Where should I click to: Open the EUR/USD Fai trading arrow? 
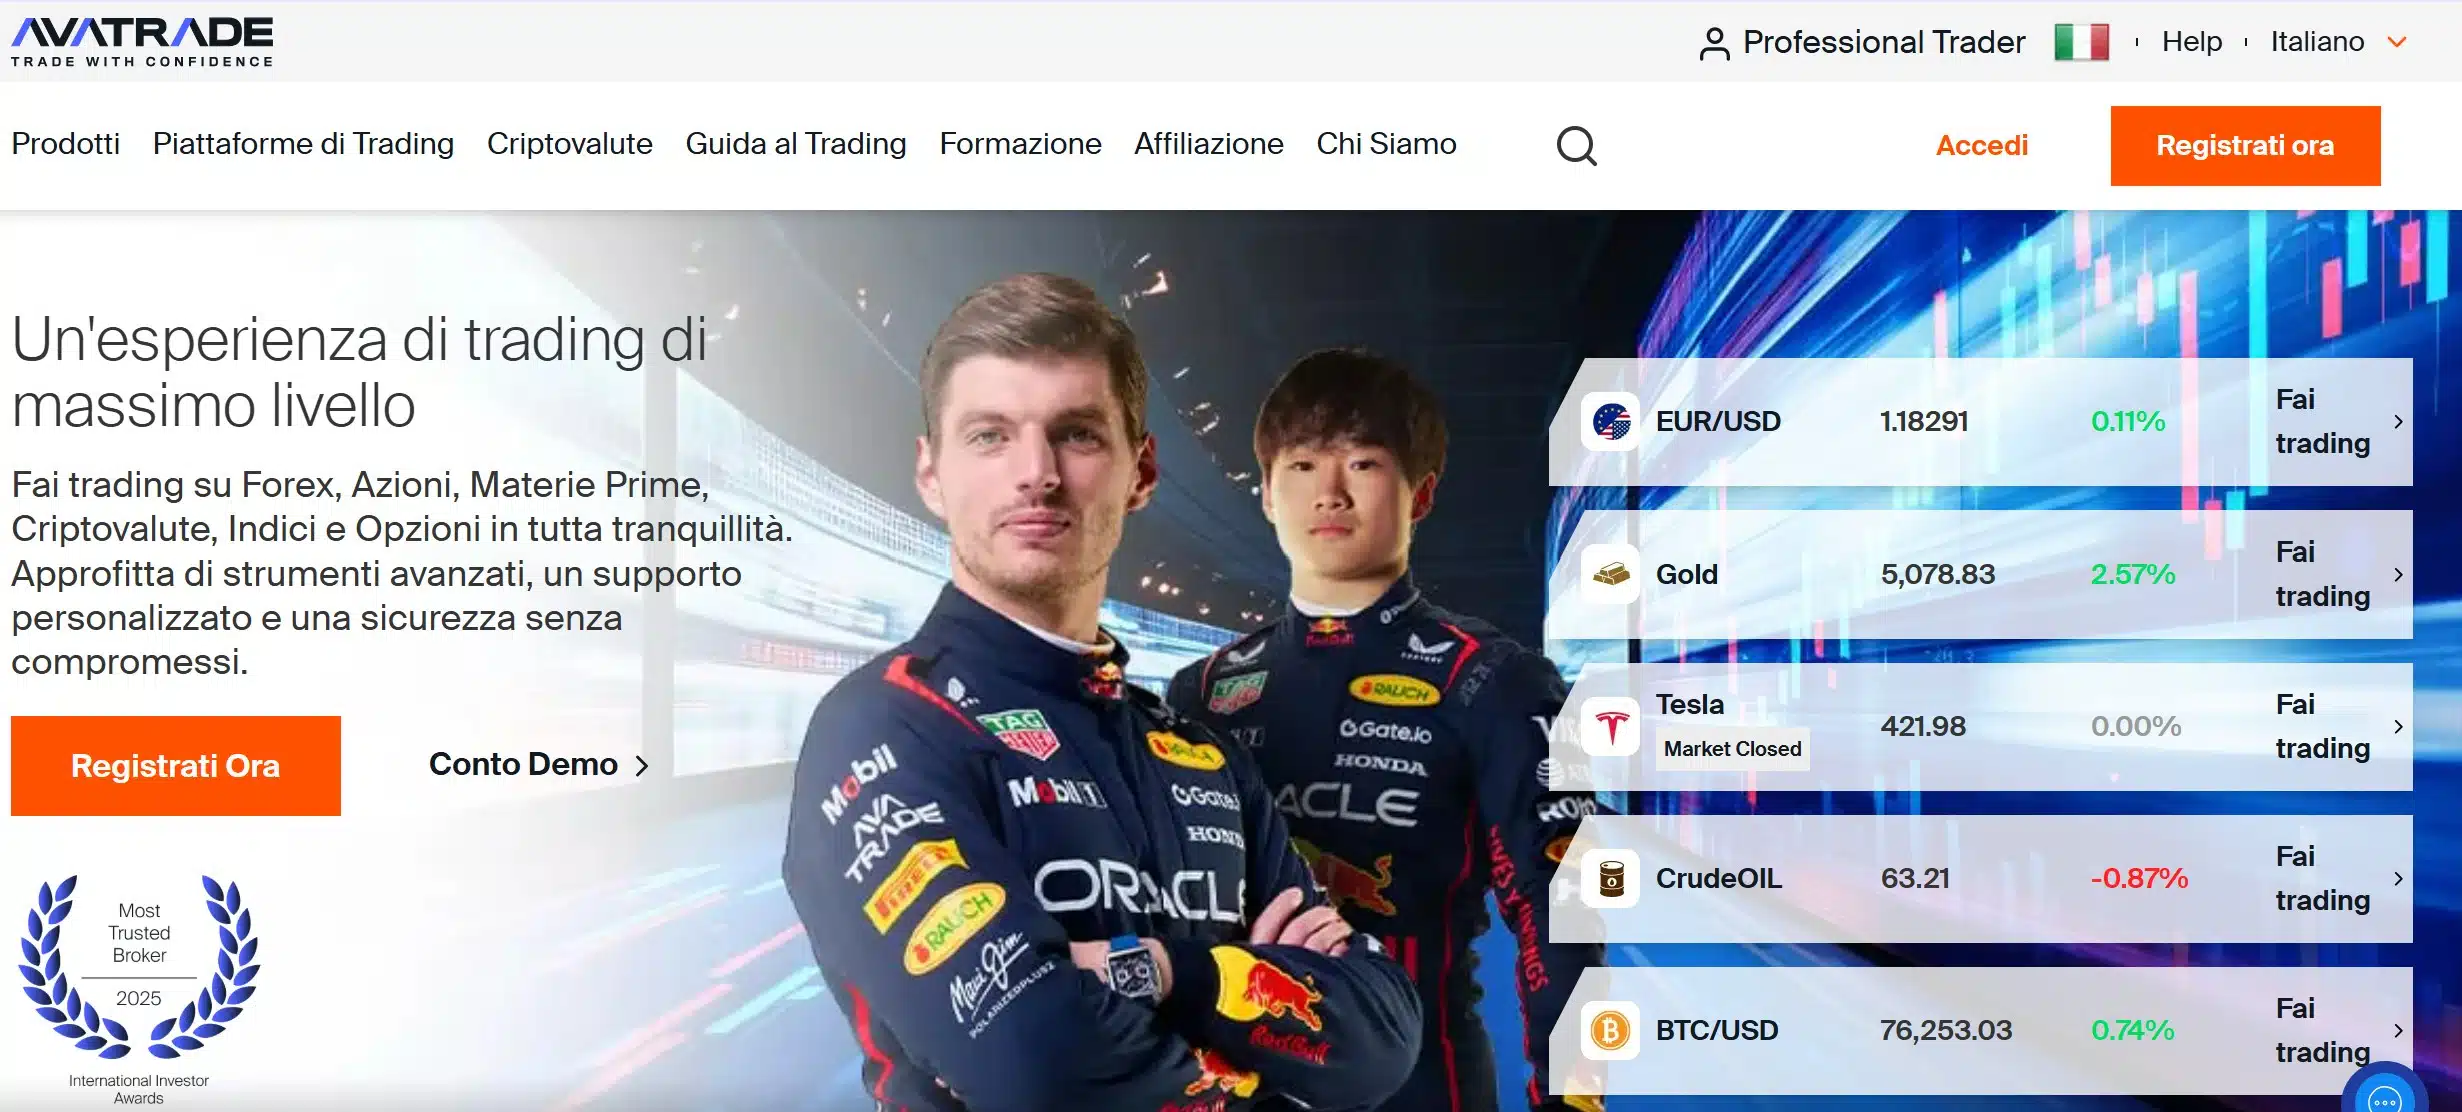[x=2398, y=422]
